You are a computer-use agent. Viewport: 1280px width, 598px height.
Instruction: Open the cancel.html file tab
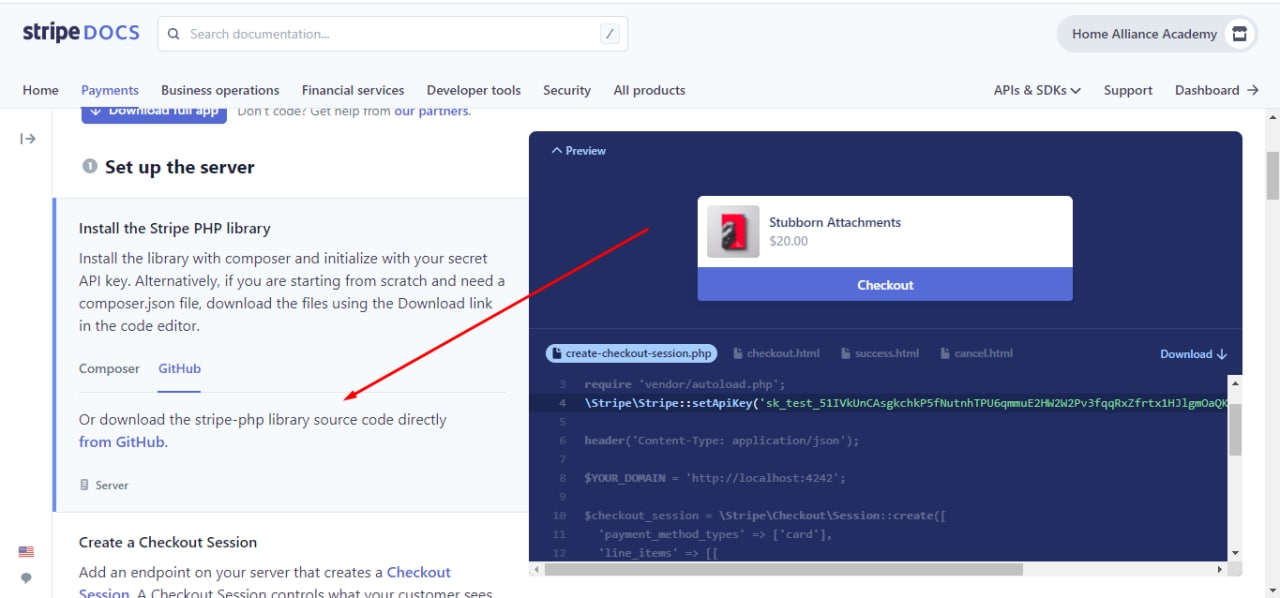pos(976,353)
